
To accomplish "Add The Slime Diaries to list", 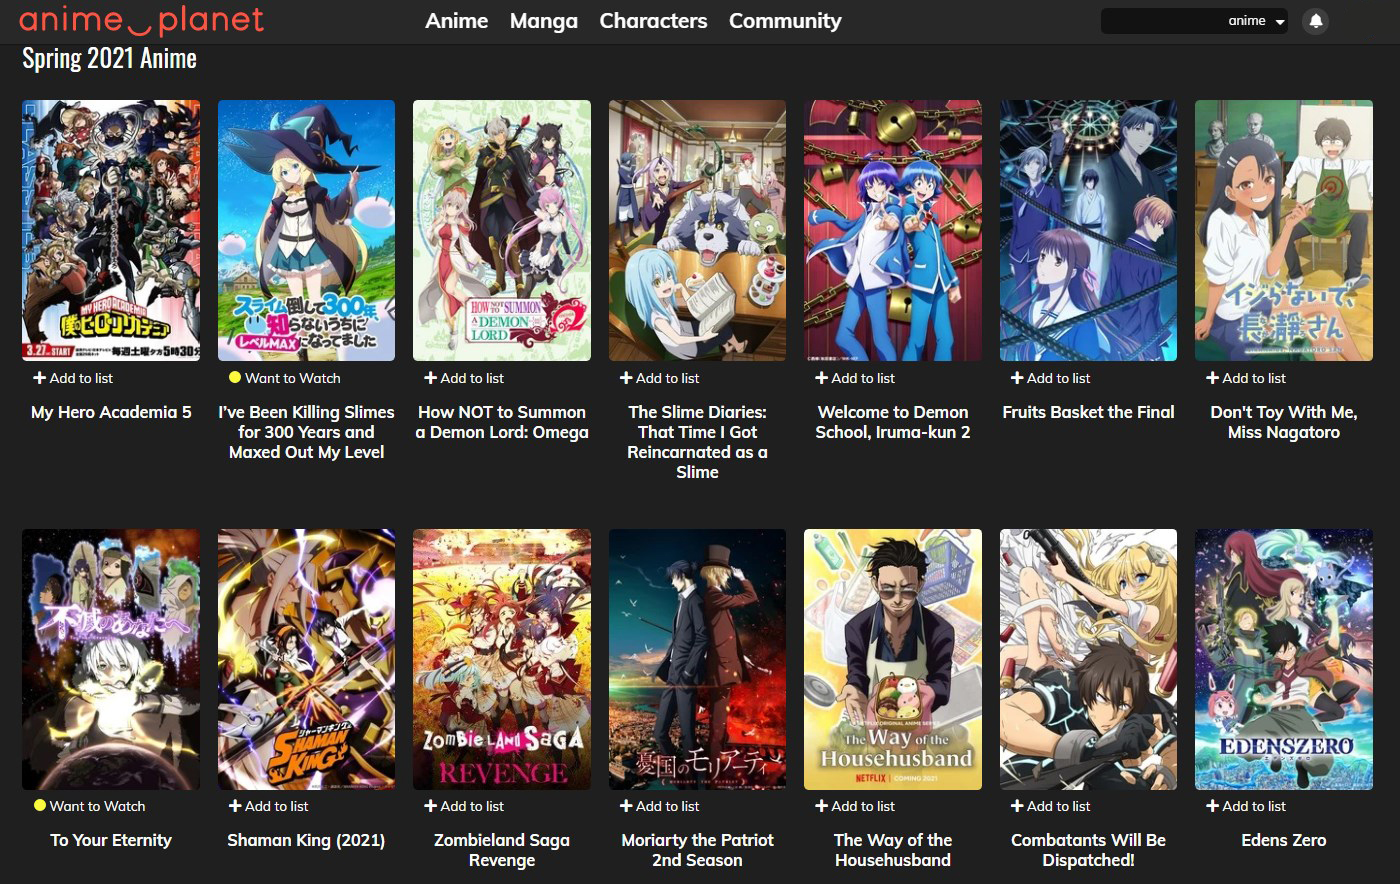I will tap(659, 378).
